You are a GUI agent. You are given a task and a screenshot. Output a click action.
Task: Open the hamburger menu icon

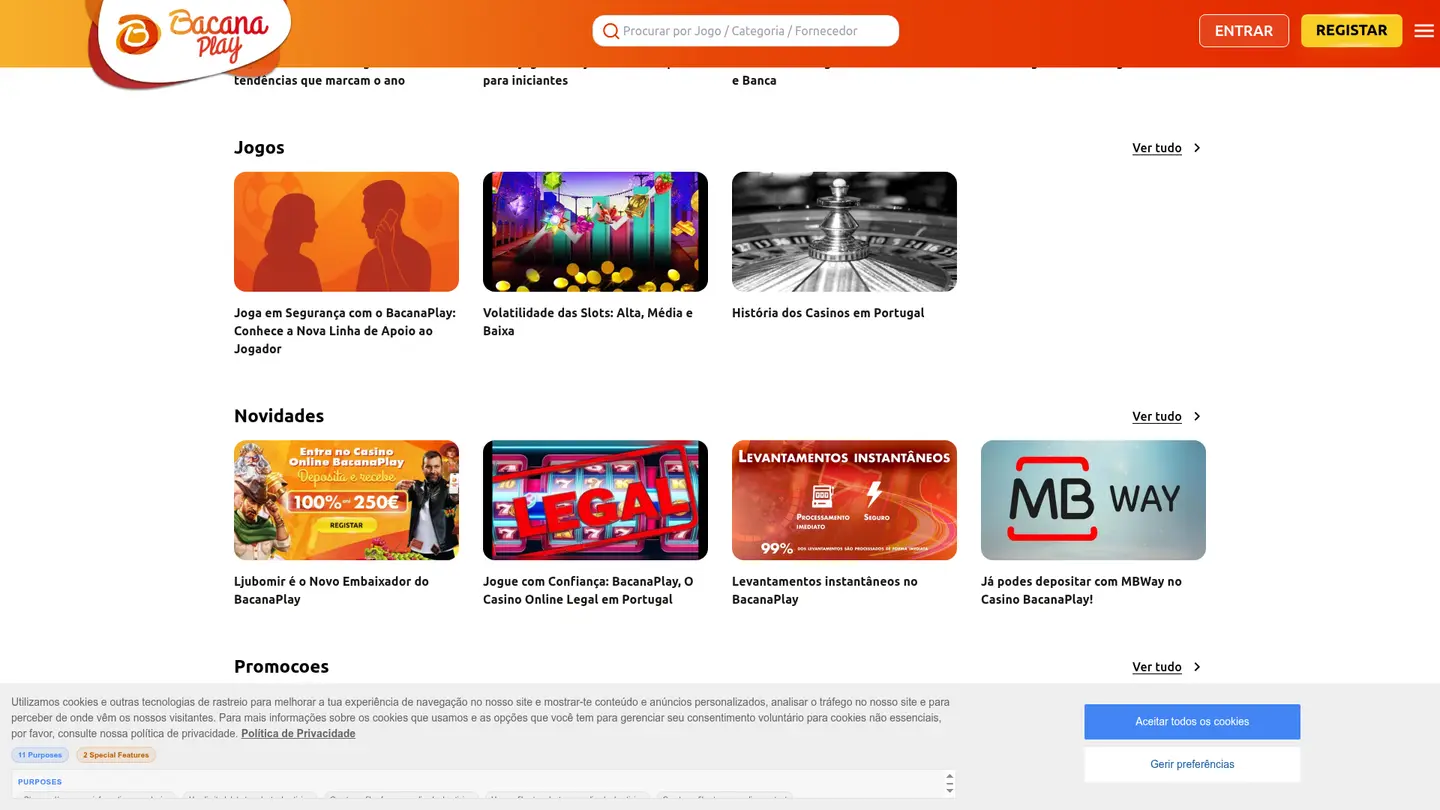pos(1424,31)
